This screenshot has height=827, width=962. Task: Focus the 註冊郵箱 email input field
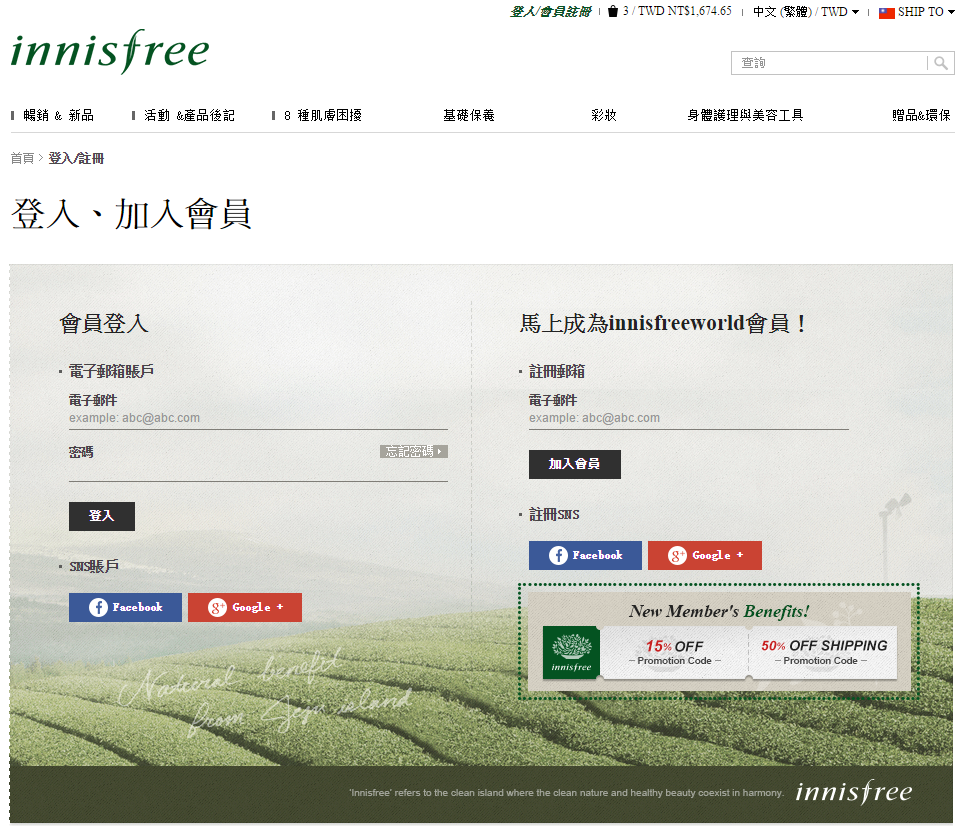(x=688, y=418)
